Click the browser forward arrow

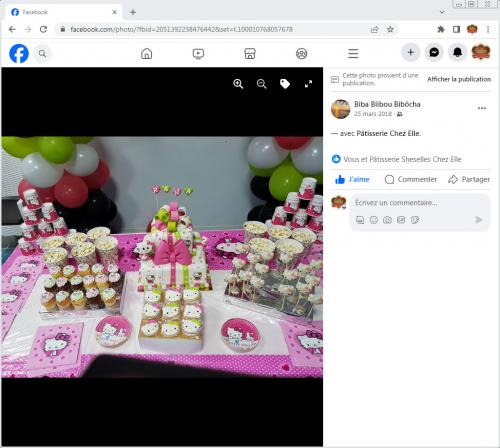28,29
